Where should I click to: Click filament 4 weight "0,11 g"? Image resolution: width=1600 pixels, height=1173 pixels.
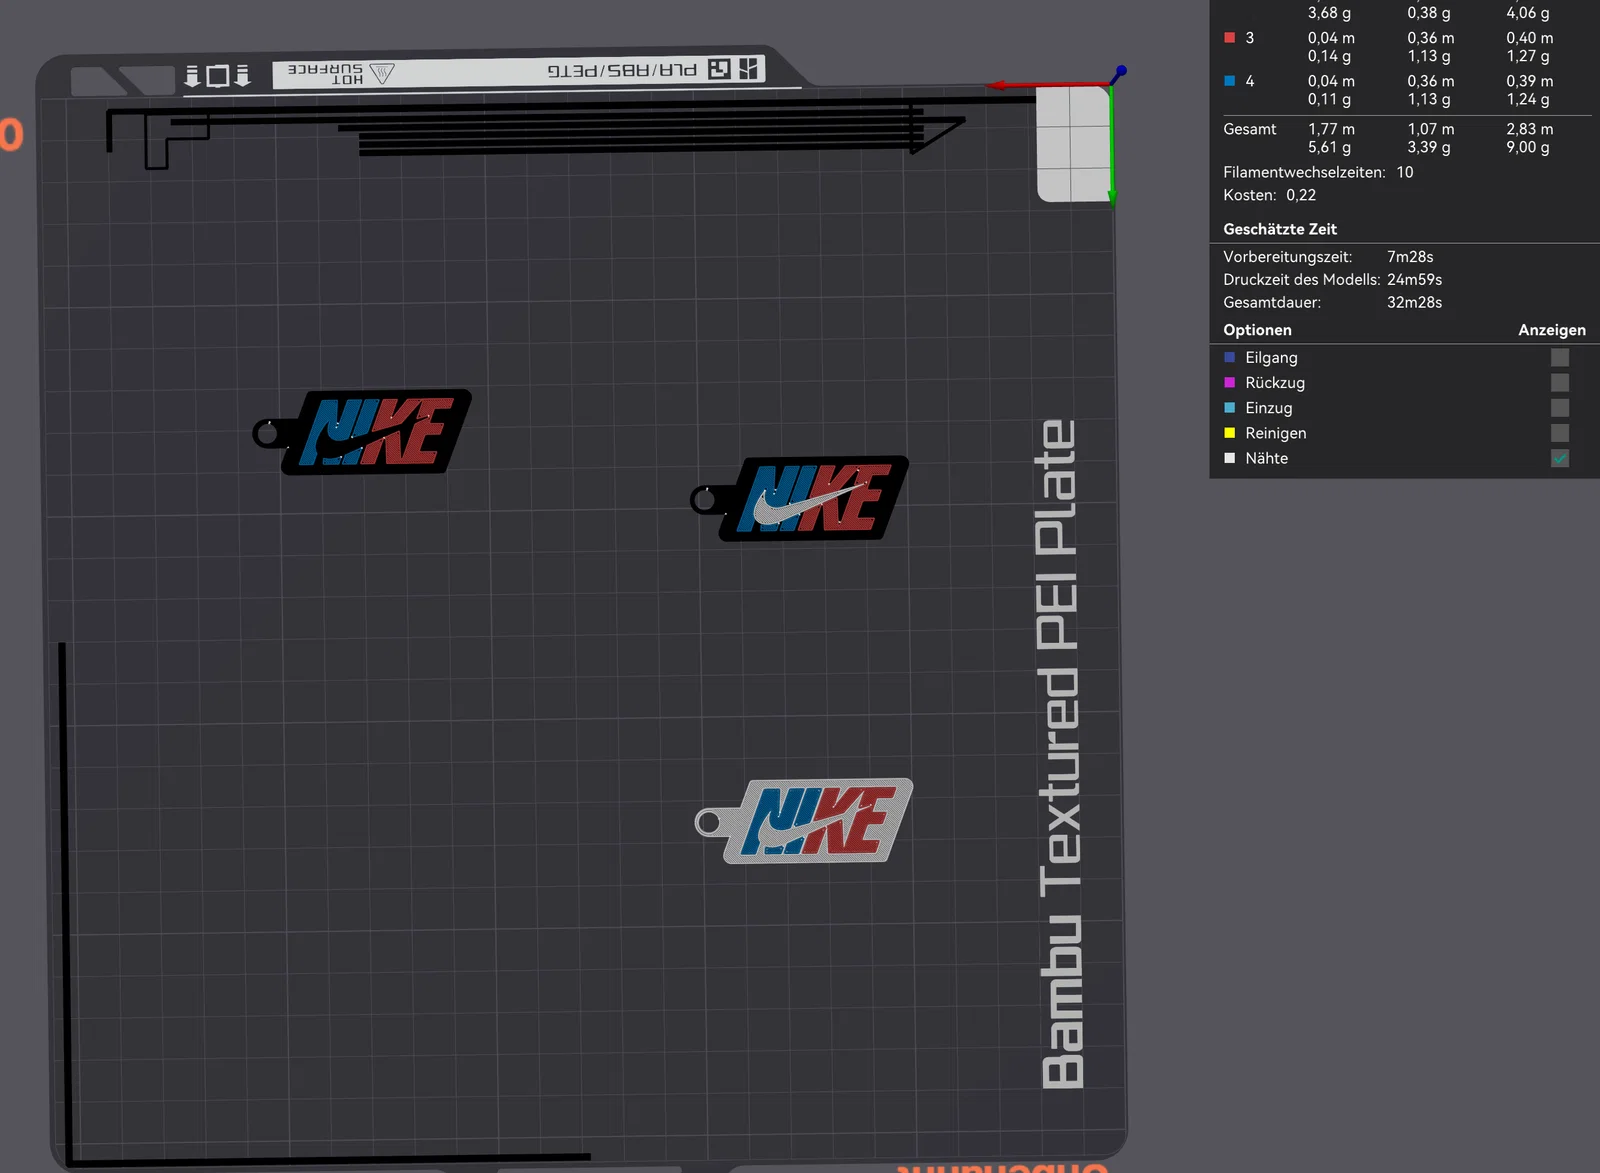[1330, 99]
